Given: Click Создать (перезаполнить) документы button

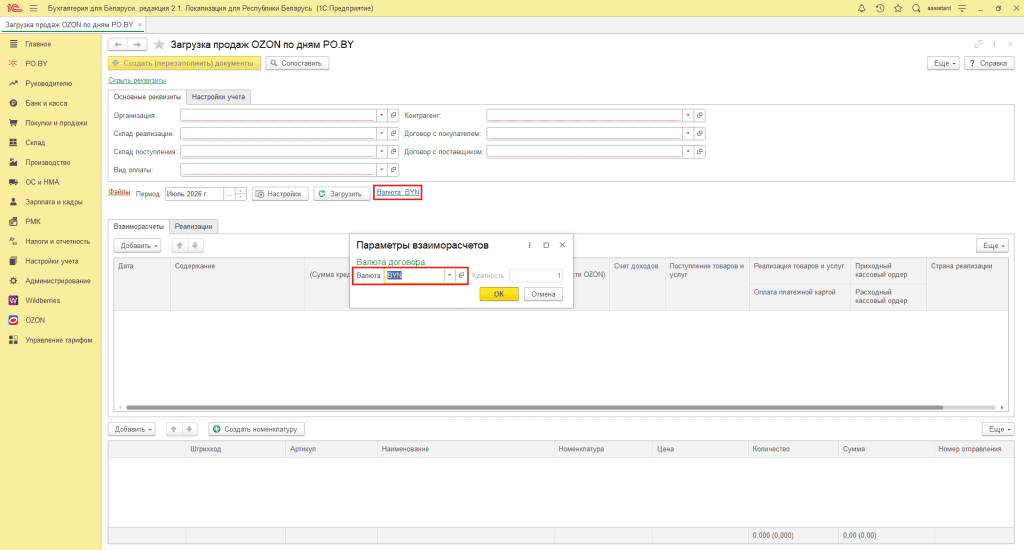Looking at the screenshot, I should 184,63.
